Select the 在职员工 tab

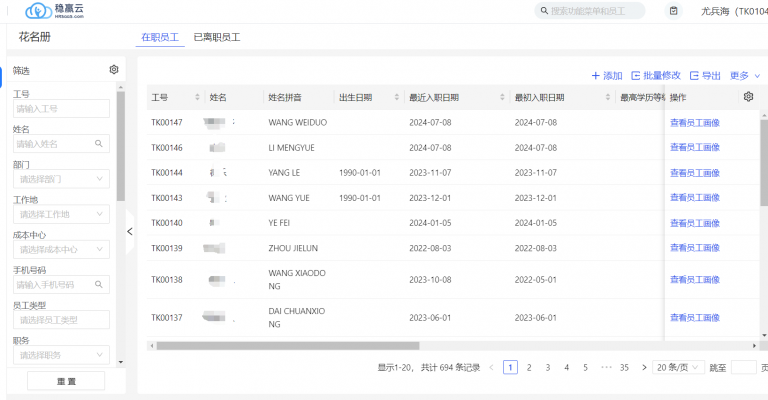tap(160, 37)
